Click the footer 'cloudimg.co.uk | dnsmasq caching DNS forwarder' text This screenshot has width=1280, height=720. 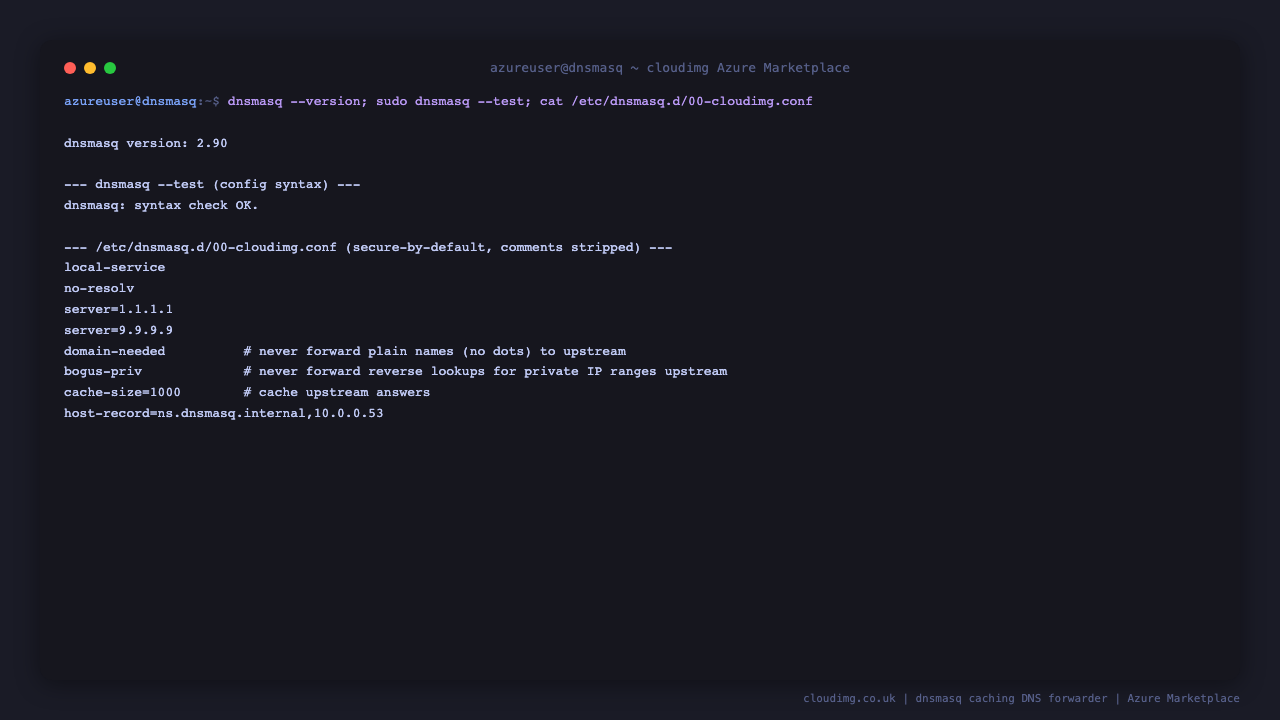click(955, 698)
